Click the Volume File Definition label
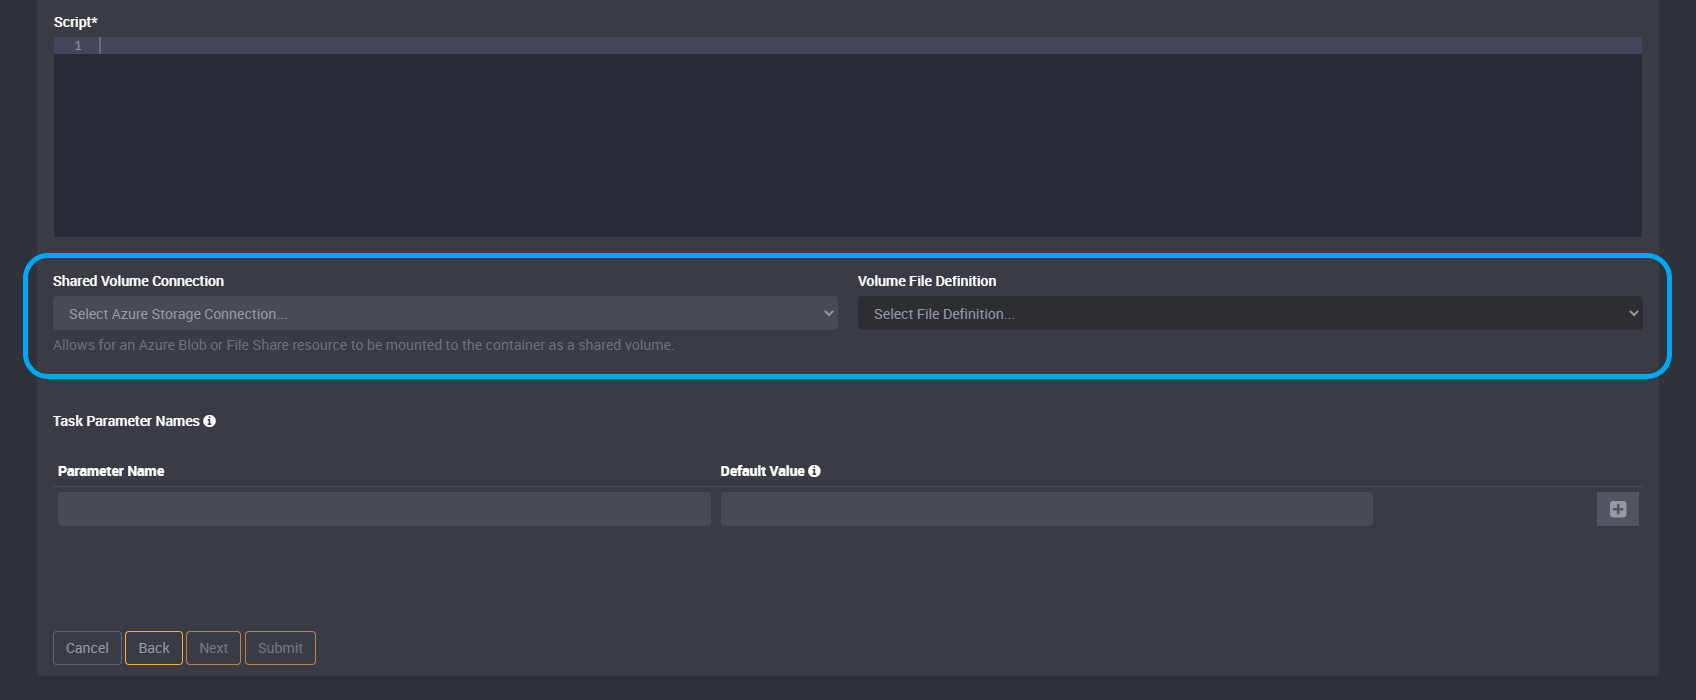The width and height of the screenshot is (1696, 700). (x=927, y=281)
